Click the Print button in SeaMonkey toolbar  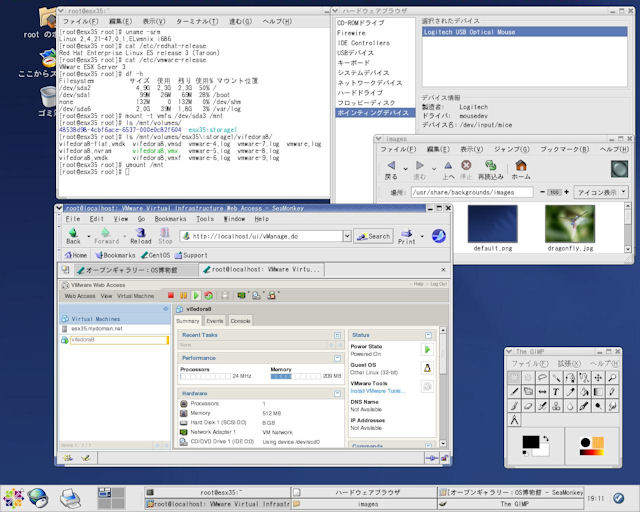coord(407,236)
